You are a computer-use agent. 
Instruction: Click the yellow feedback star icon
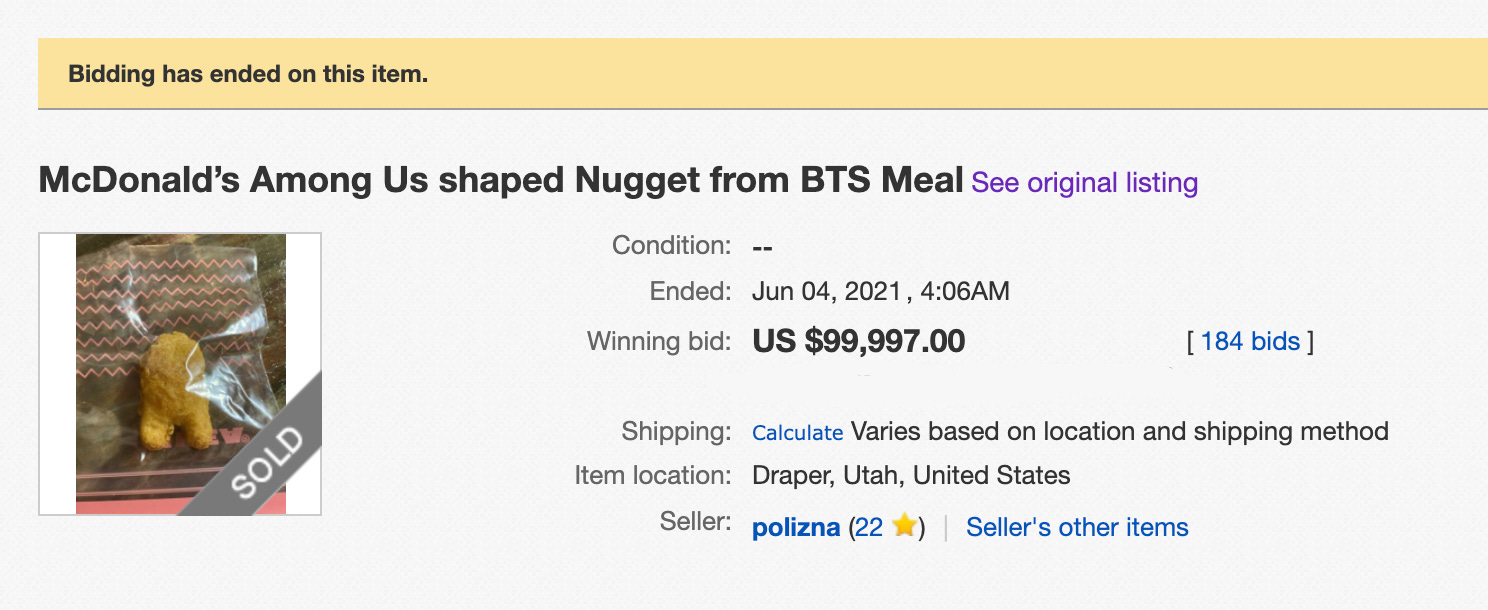point(904,526)
